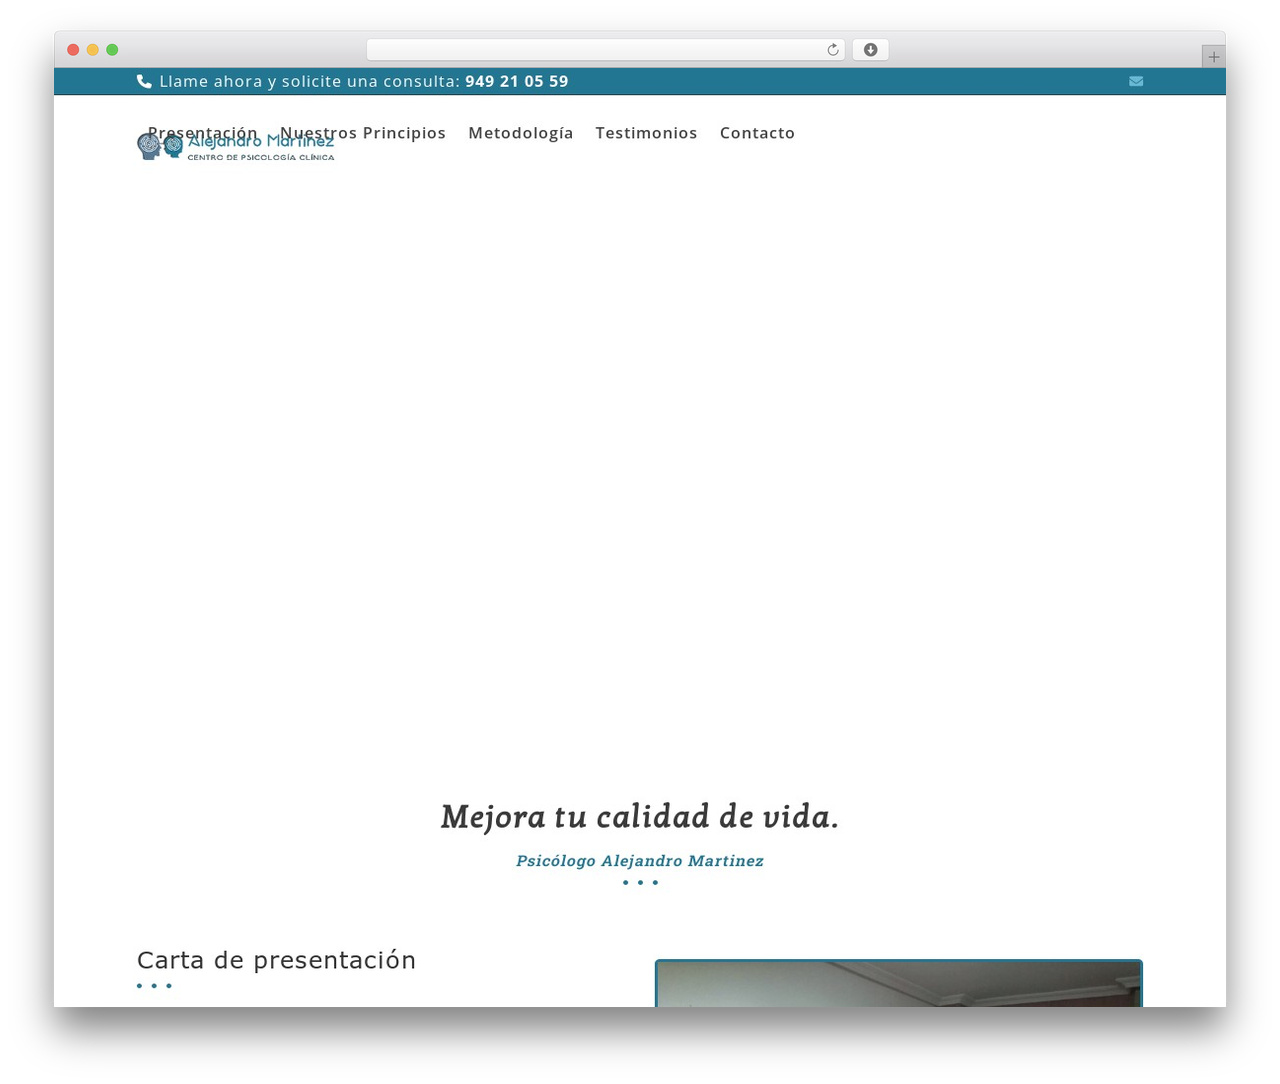Maximize the window with green button

[x=112, y=50]
